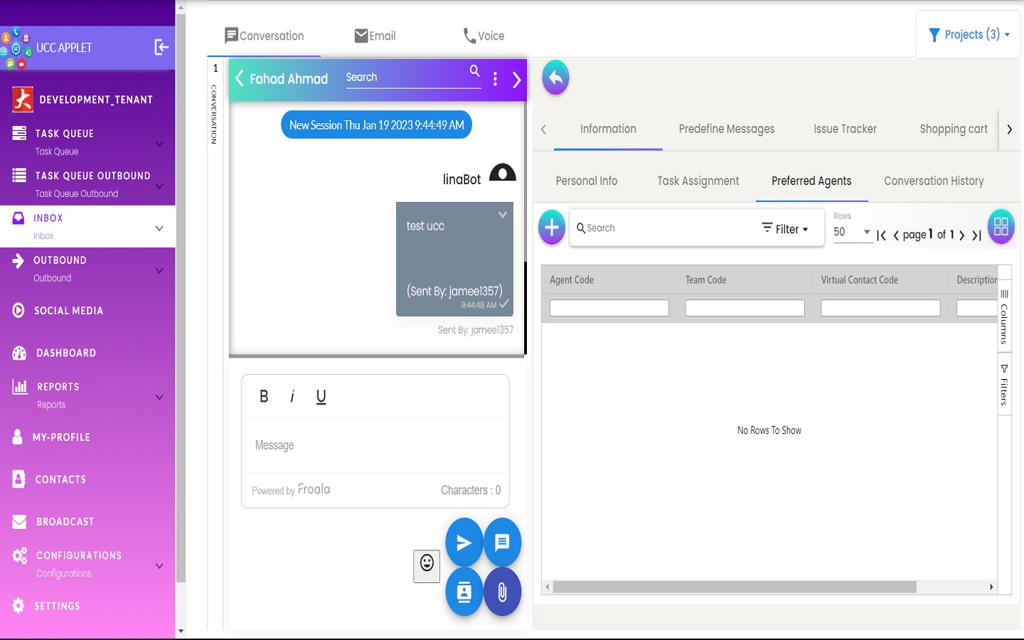Click the grid horizontal scrollbar
Image resolution: width=1024 pixels, height=640 pixels.
(734, 587)
